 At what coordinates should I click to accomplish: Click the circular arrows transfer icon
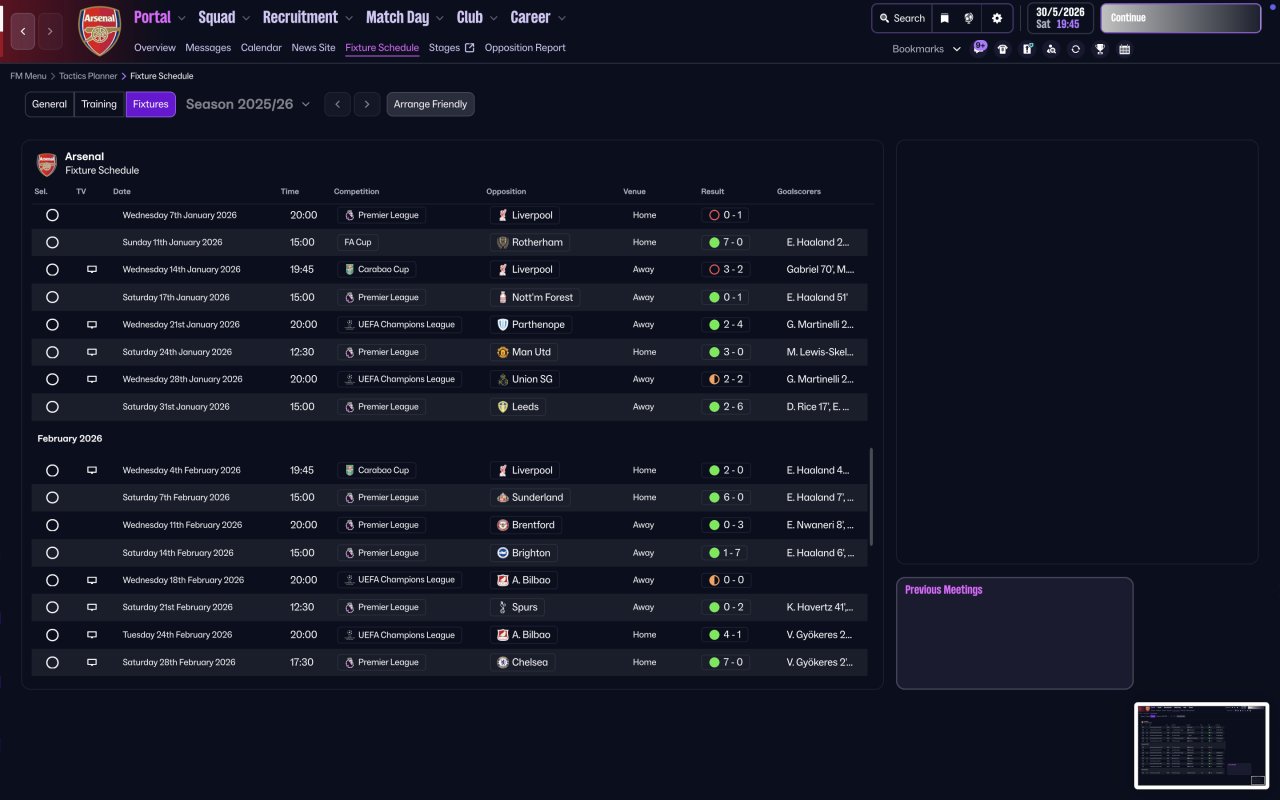tap(1075, 49)
